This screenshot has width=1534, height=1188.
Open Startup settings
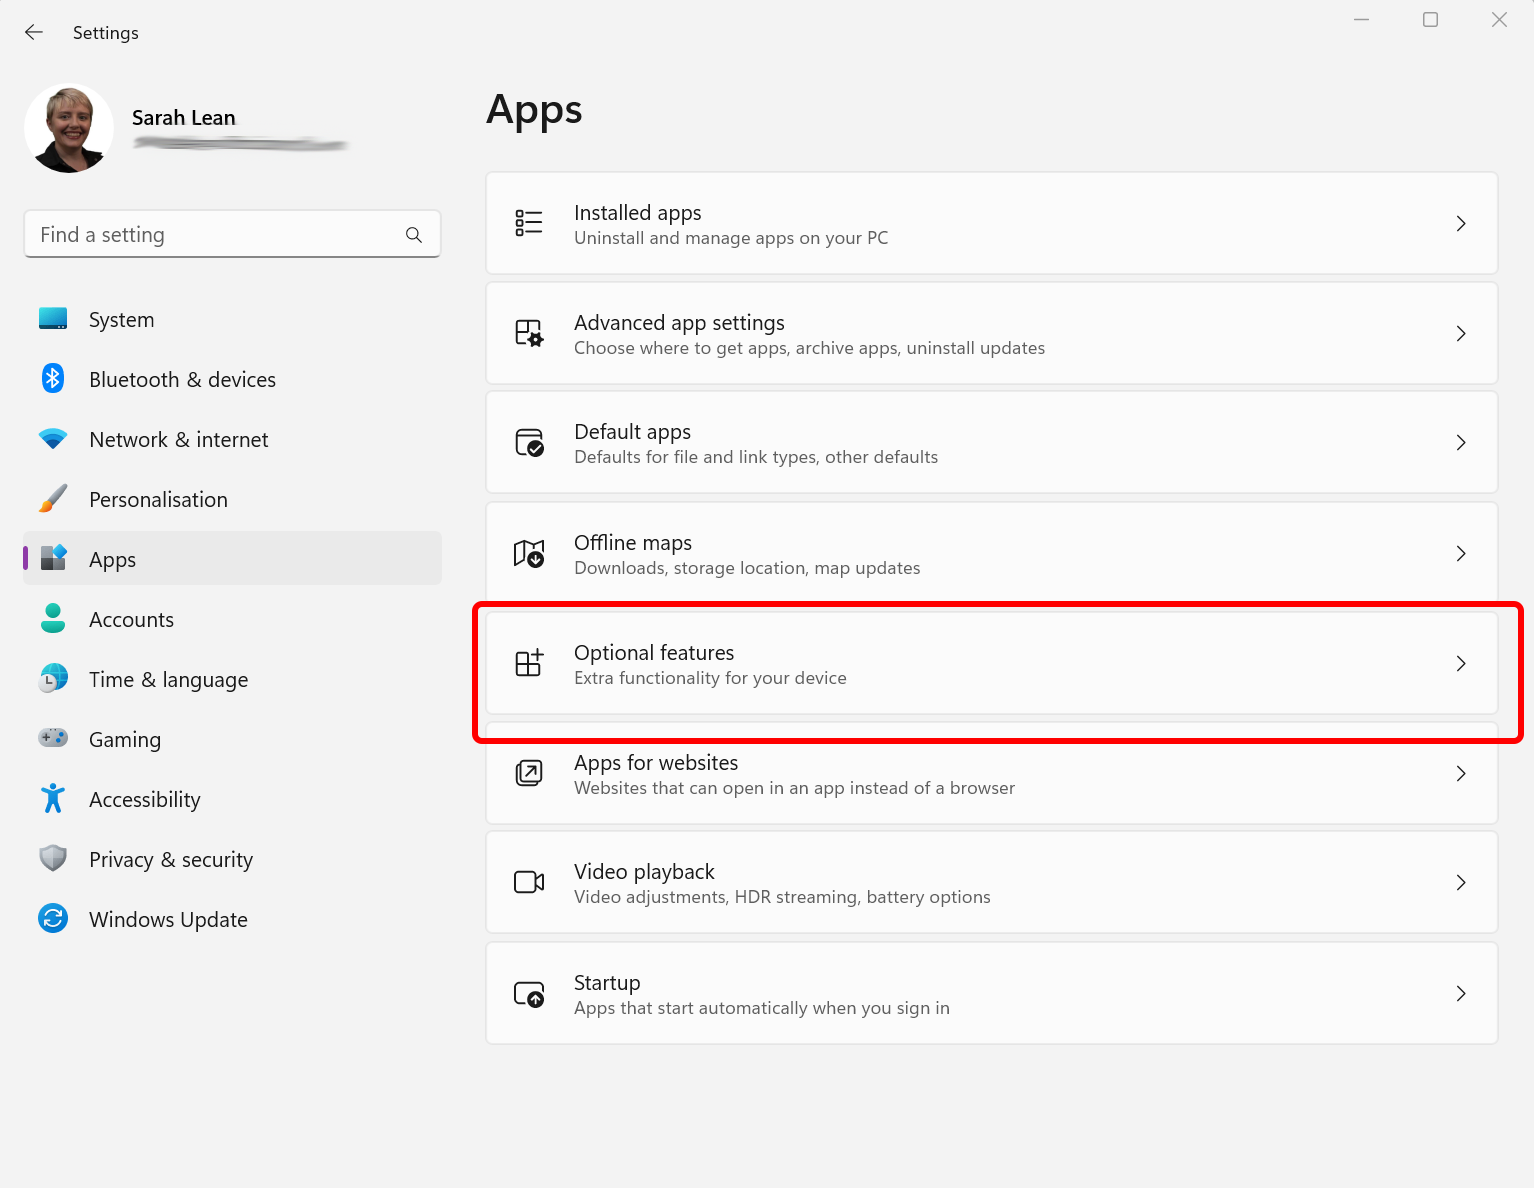pos(990,993)
